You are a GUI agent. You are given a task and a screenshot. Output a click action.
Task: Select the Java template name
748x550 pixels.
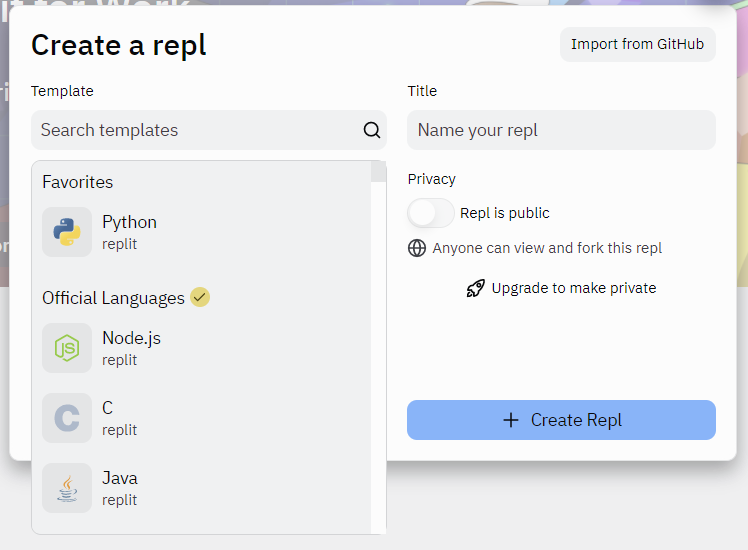[x=120, y=478]
